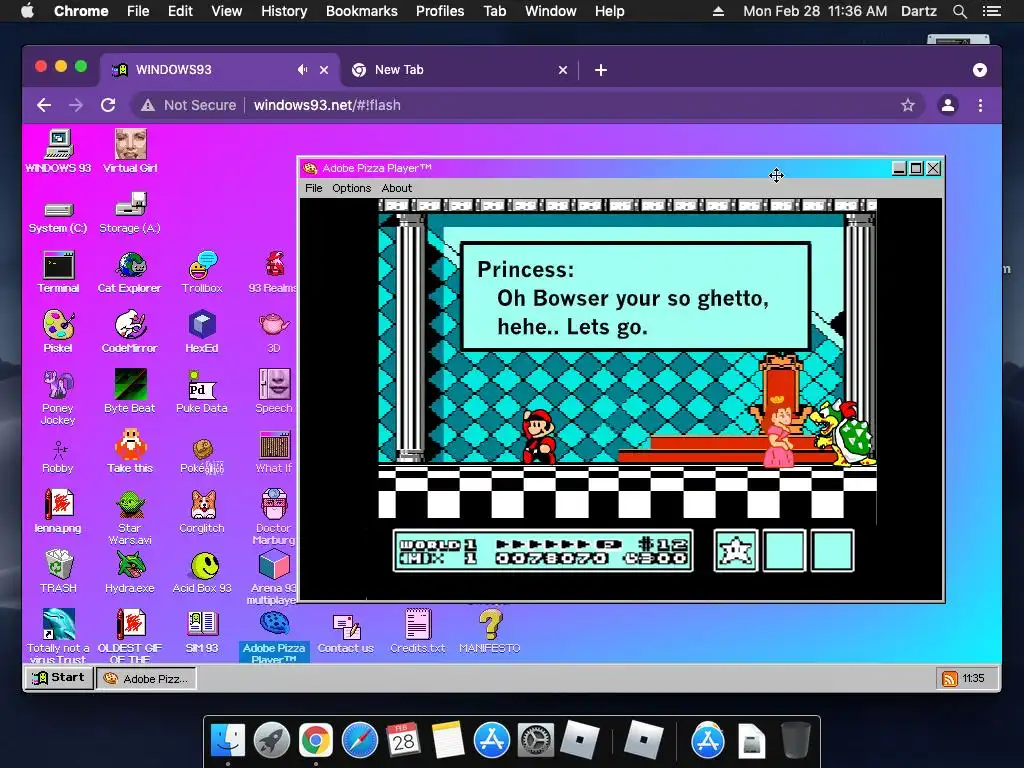
Task: Open the HexEd cube icon
Action: pyautogui.click(x=202, y=332)
